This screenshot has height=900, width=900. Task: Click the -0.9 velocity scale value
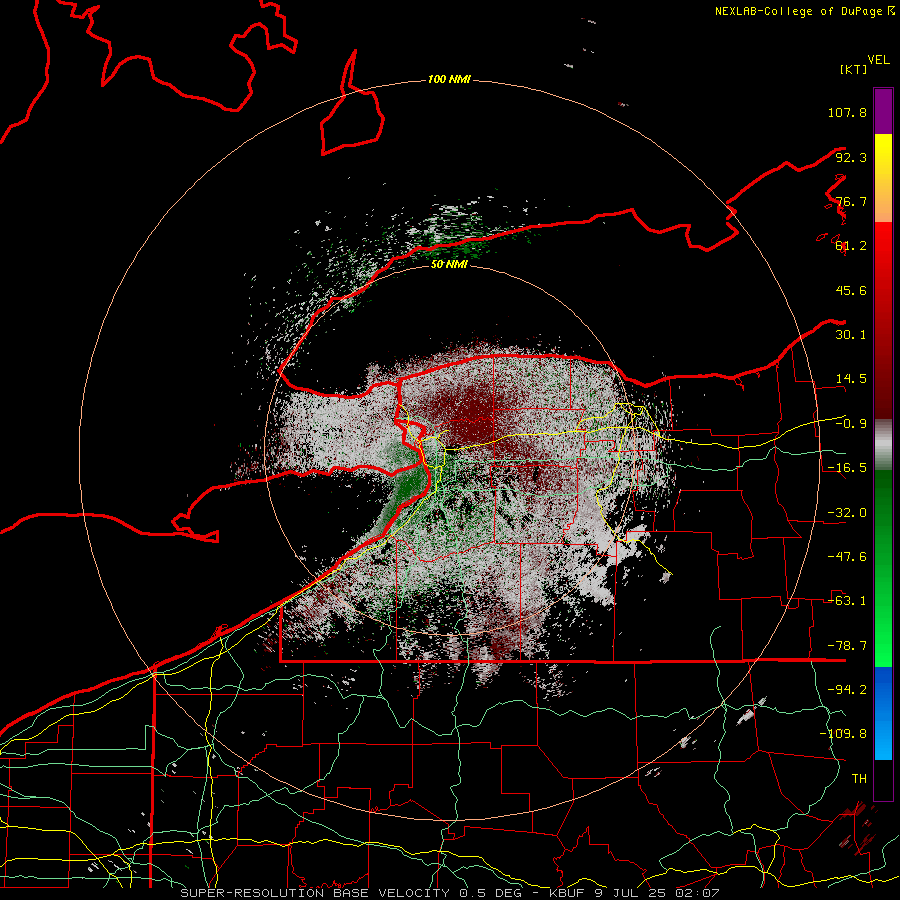pos(851,424)
